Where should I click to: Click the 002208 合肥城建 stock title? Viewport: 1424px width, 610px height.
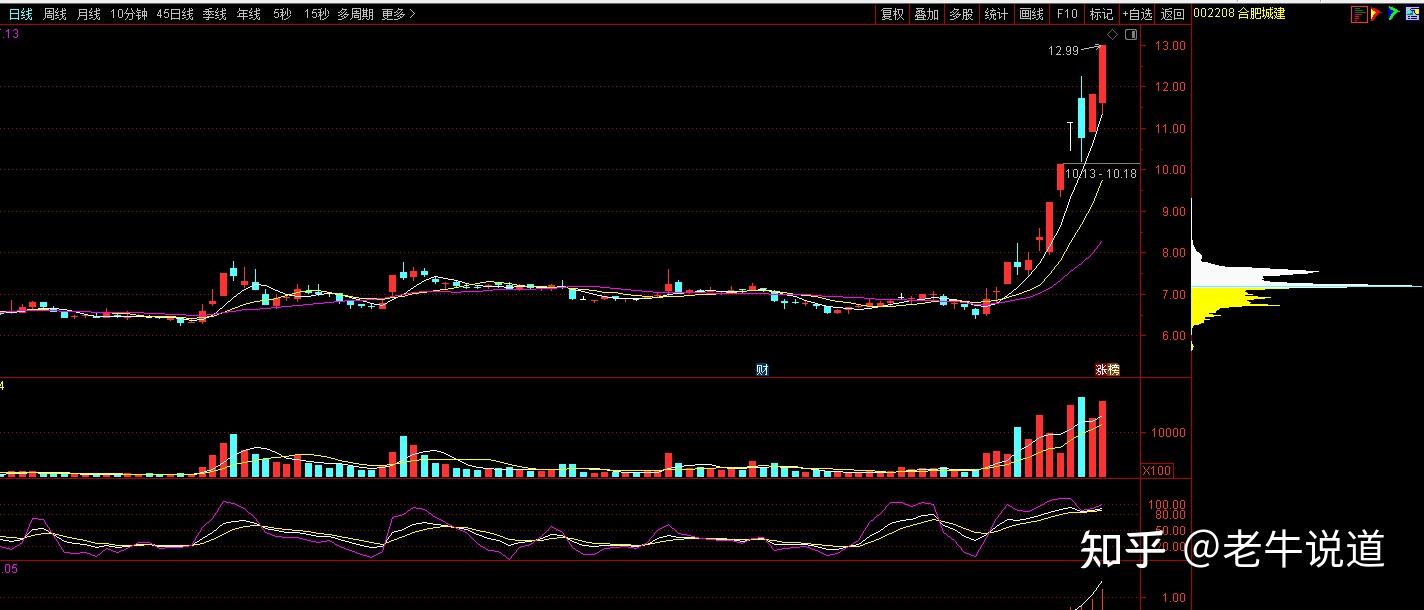point(1239,13)
